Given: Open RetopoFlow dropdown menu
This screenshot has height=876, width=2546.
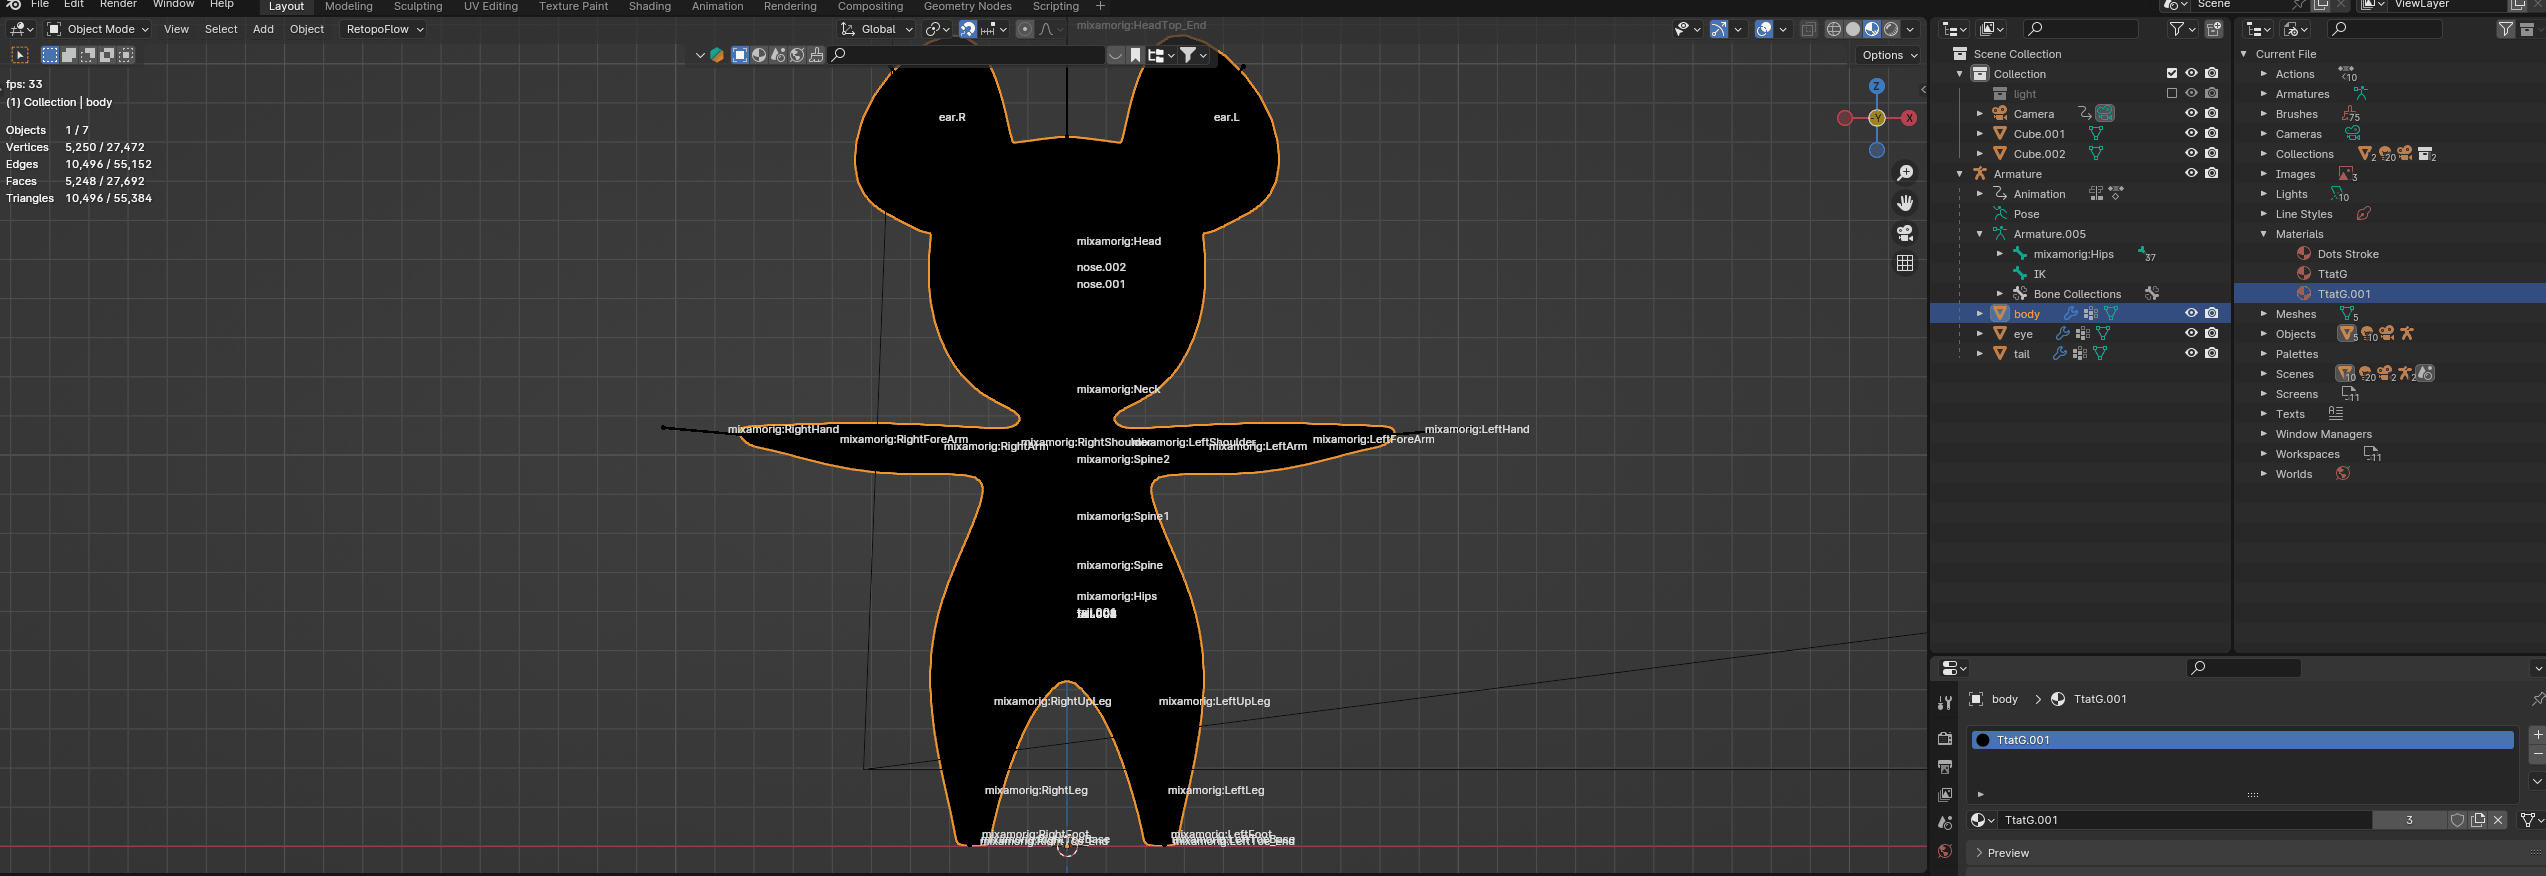Looking at the screenshot, I should (x=384, y=29).
